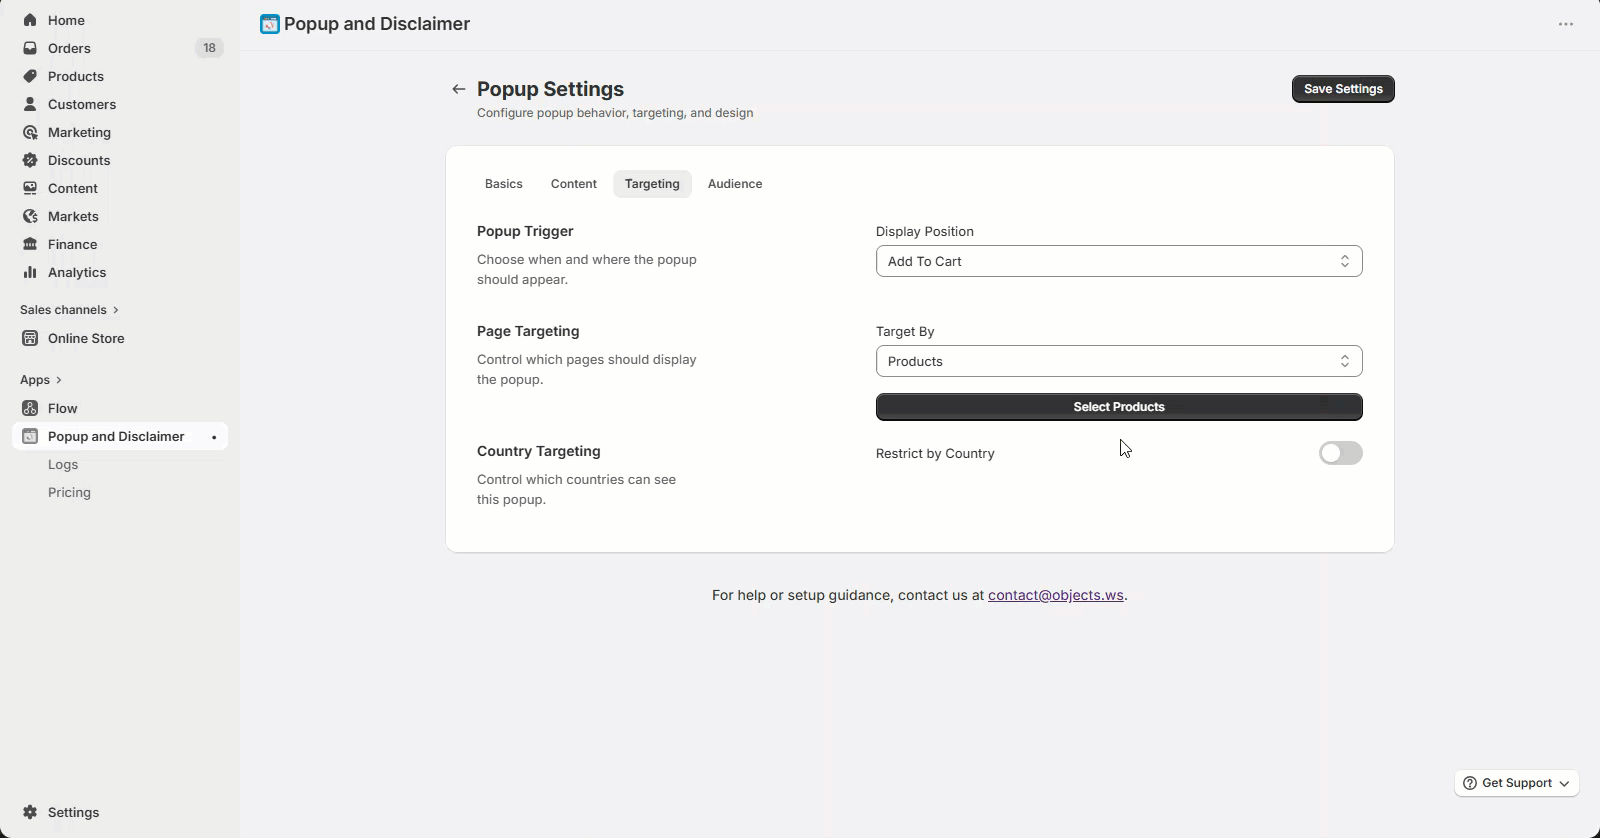Open Settings gear in the sidebar
The width and height of the screenshot is (1600, 838).
[30, 812]
